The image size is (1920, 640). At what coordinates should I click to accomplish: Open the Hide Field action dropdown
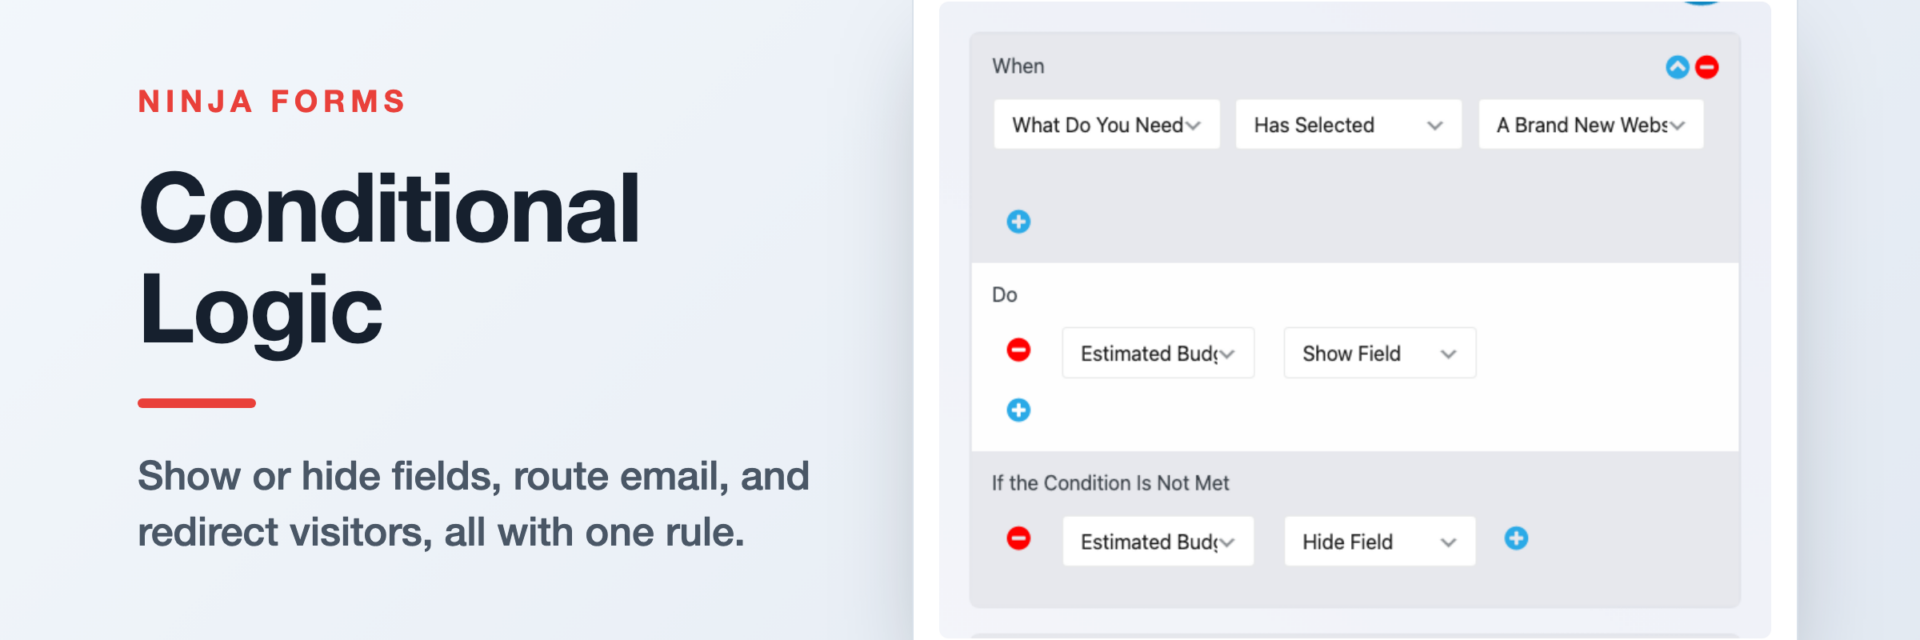(1380, 541)
